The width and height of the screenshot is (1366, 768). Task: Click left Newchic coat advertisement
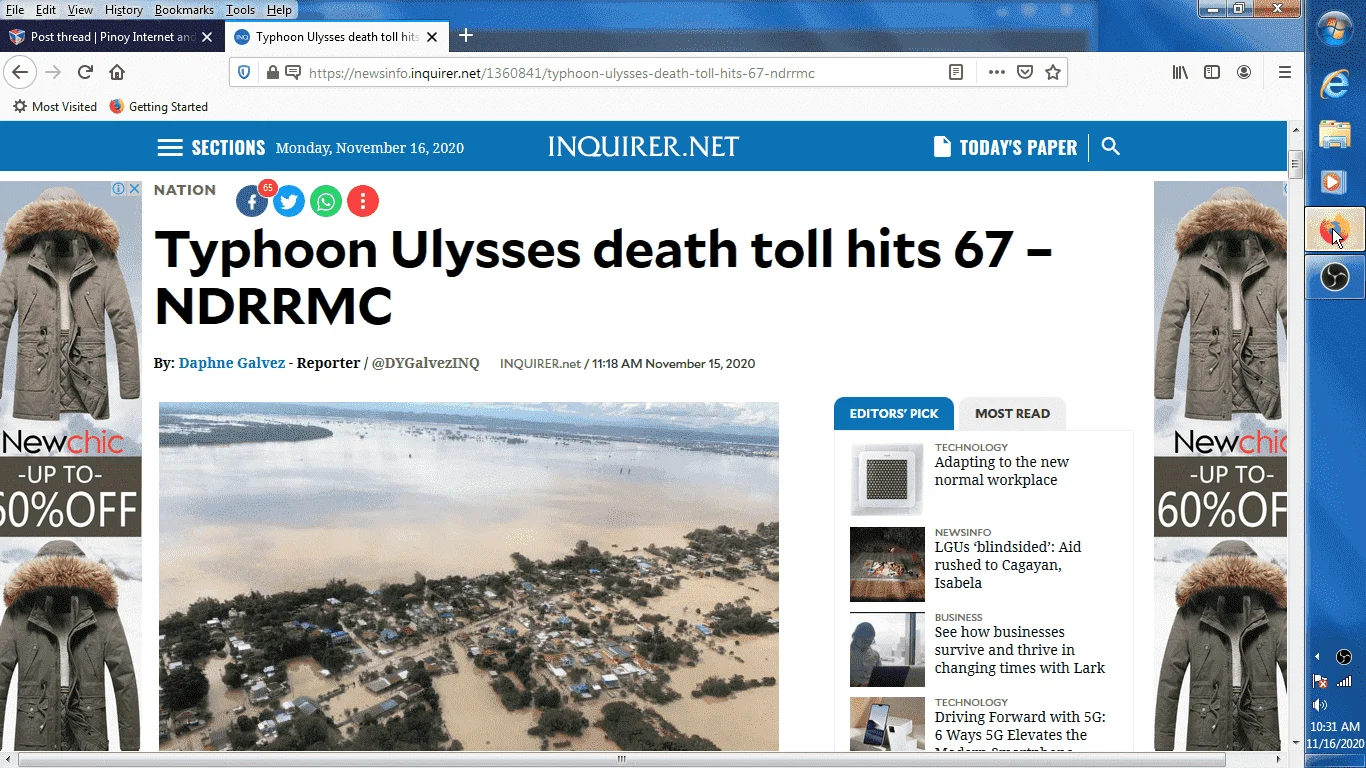[x=70, y=466]
